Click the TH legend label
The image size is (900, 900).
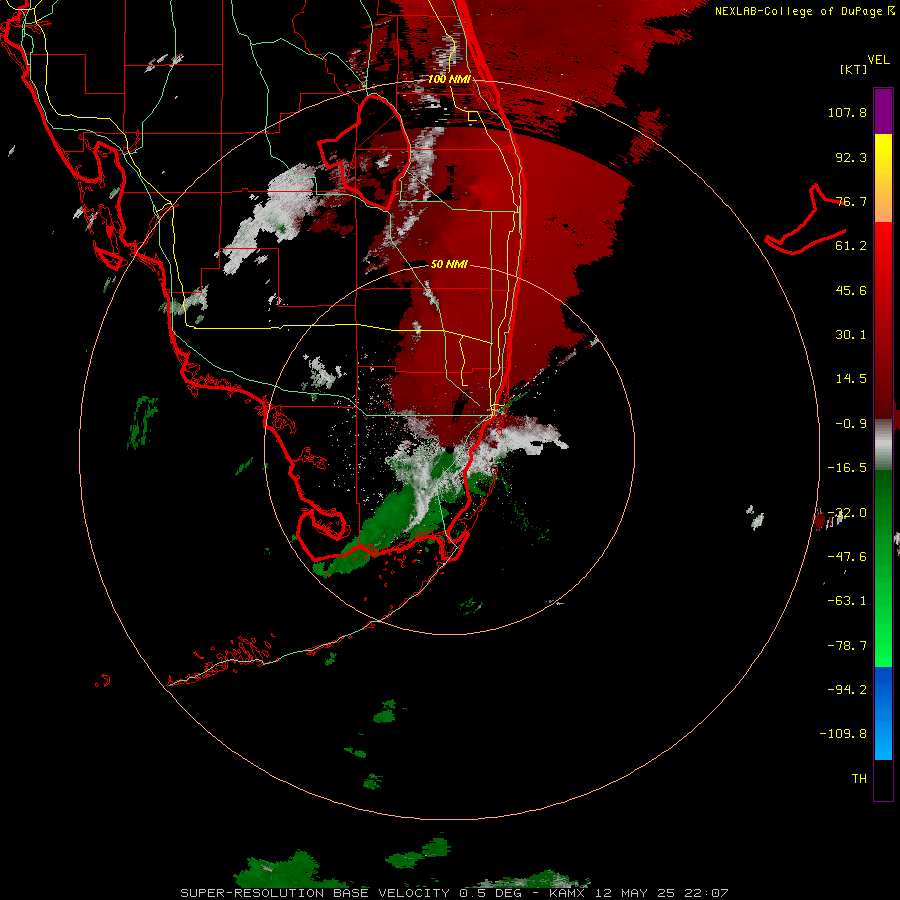coord(859,779)
